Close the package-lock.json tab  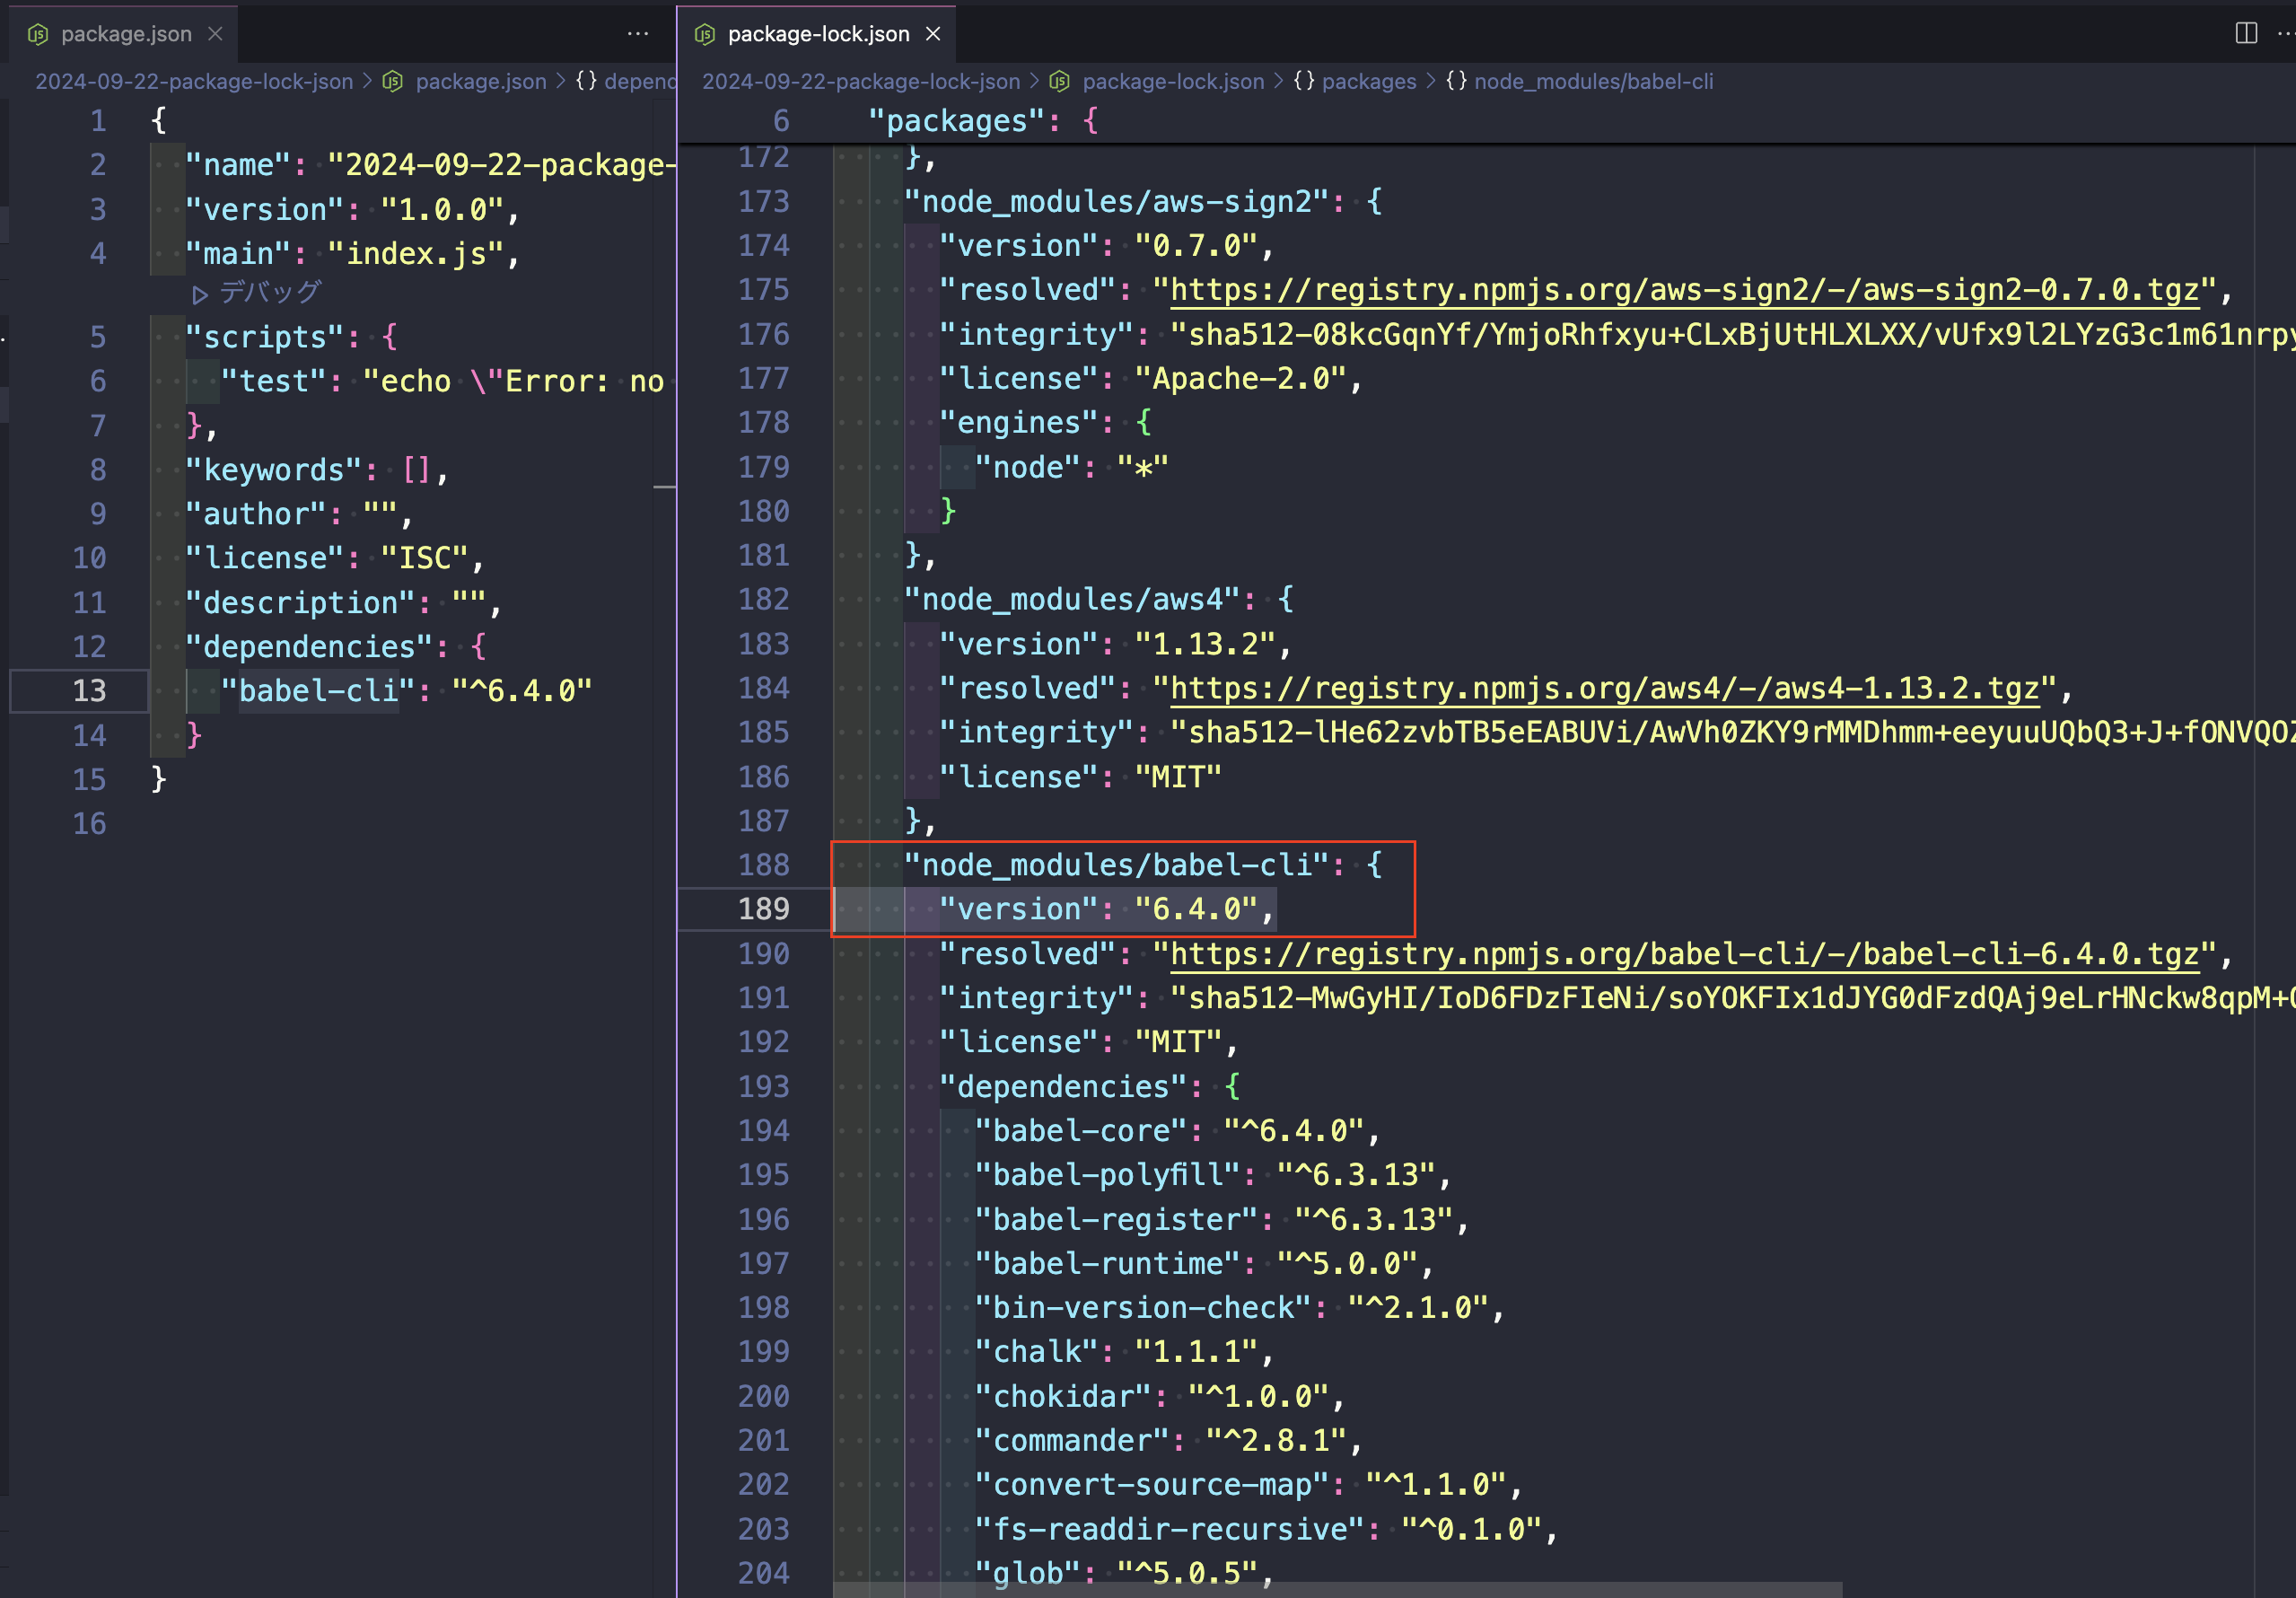tap(933, 33)
